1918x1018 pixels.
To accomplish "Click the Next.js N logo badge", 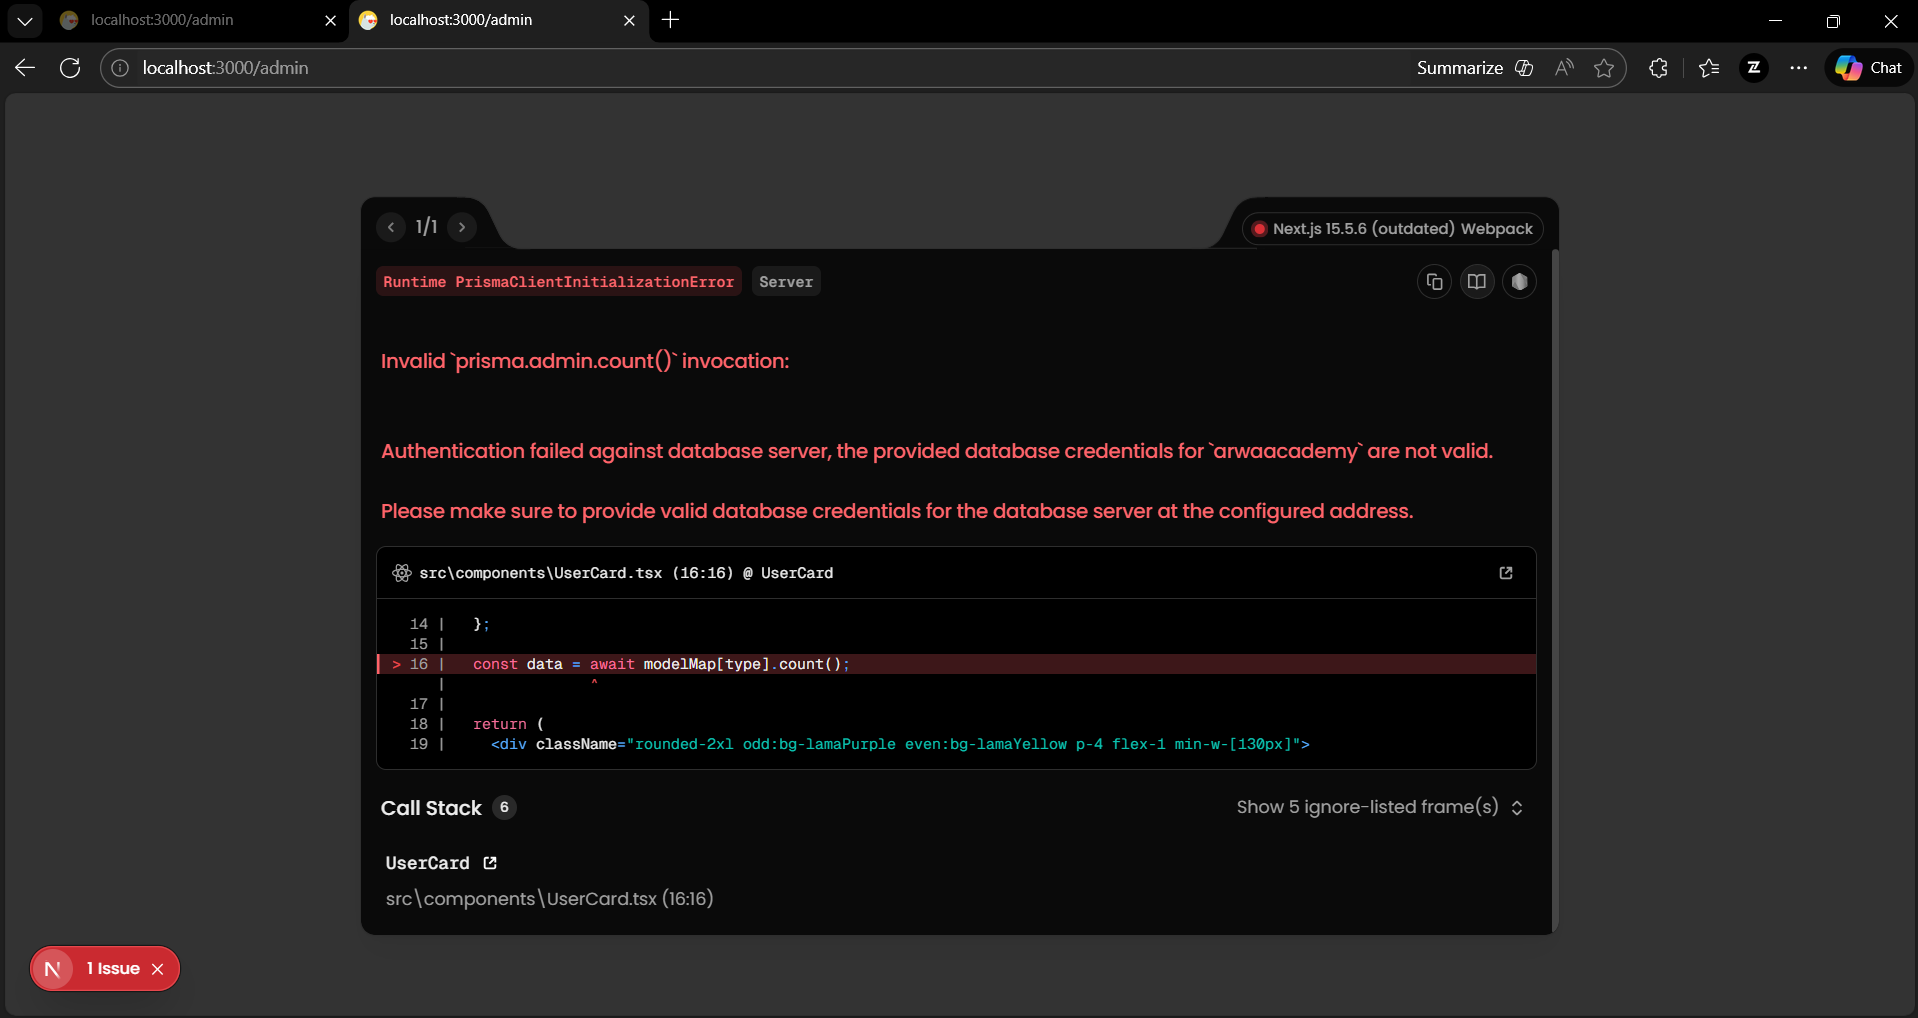I will (53, 969).
